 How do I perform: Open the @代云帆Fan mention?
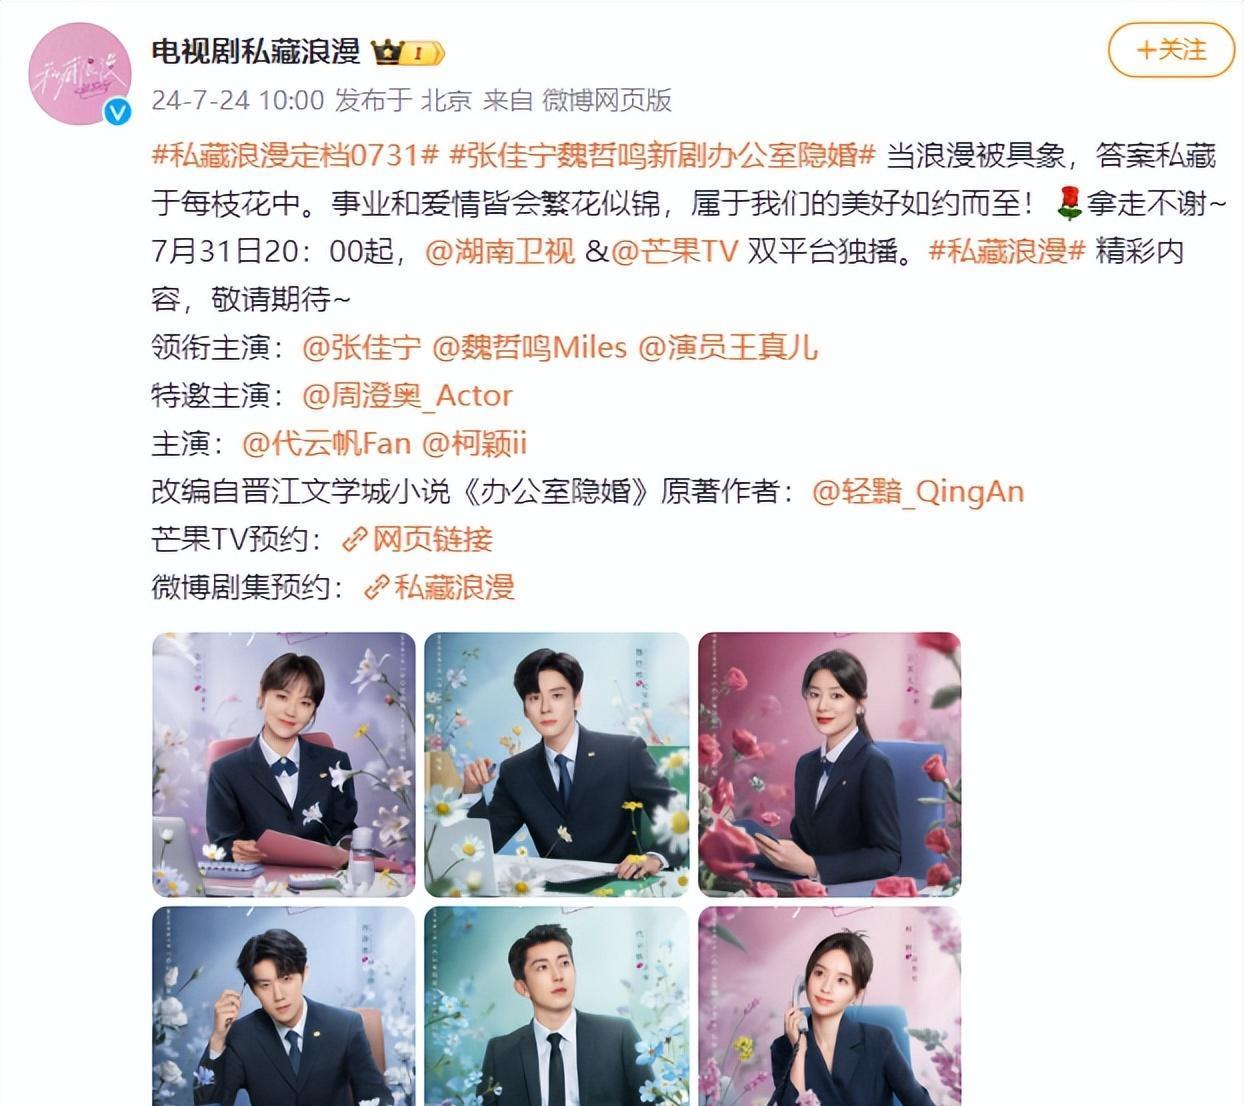pos(326,443)
